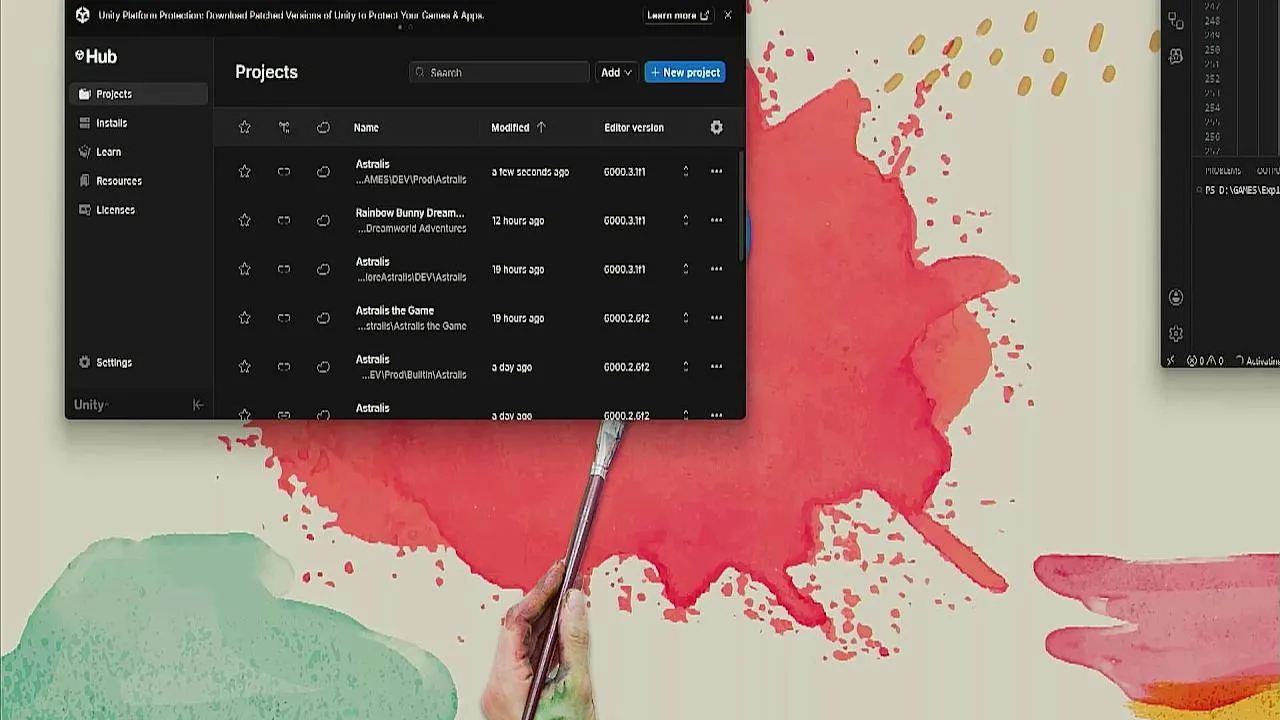Viewport: 1280px width, 720px height.
Task: Star the Astralis the Game project
Action: pyautogui.click(x=244, y=318)
